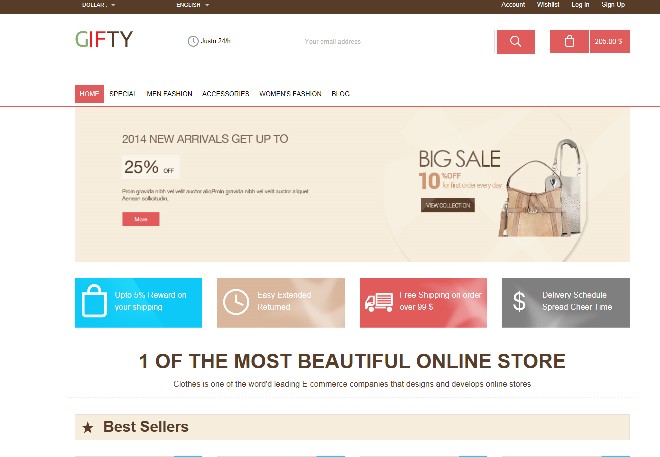Viewport: 660px width, 457px height.
Task: Click the star icon beside Best Sellers
Action: (x=88, y=428)
